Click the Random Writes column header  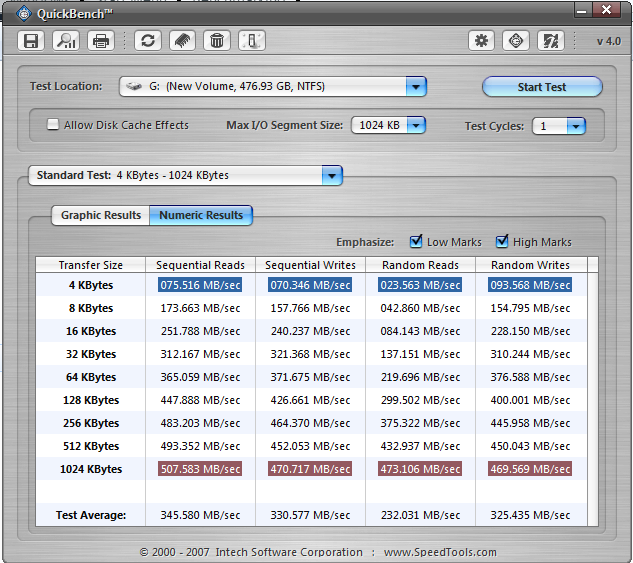tap(530, 265)
